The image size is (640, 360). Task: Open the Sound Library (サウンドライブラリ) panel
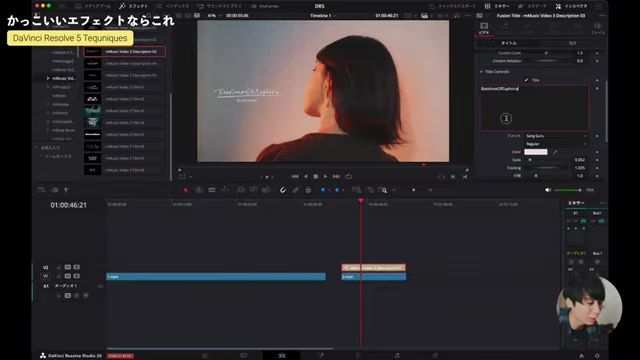point(220,6)
